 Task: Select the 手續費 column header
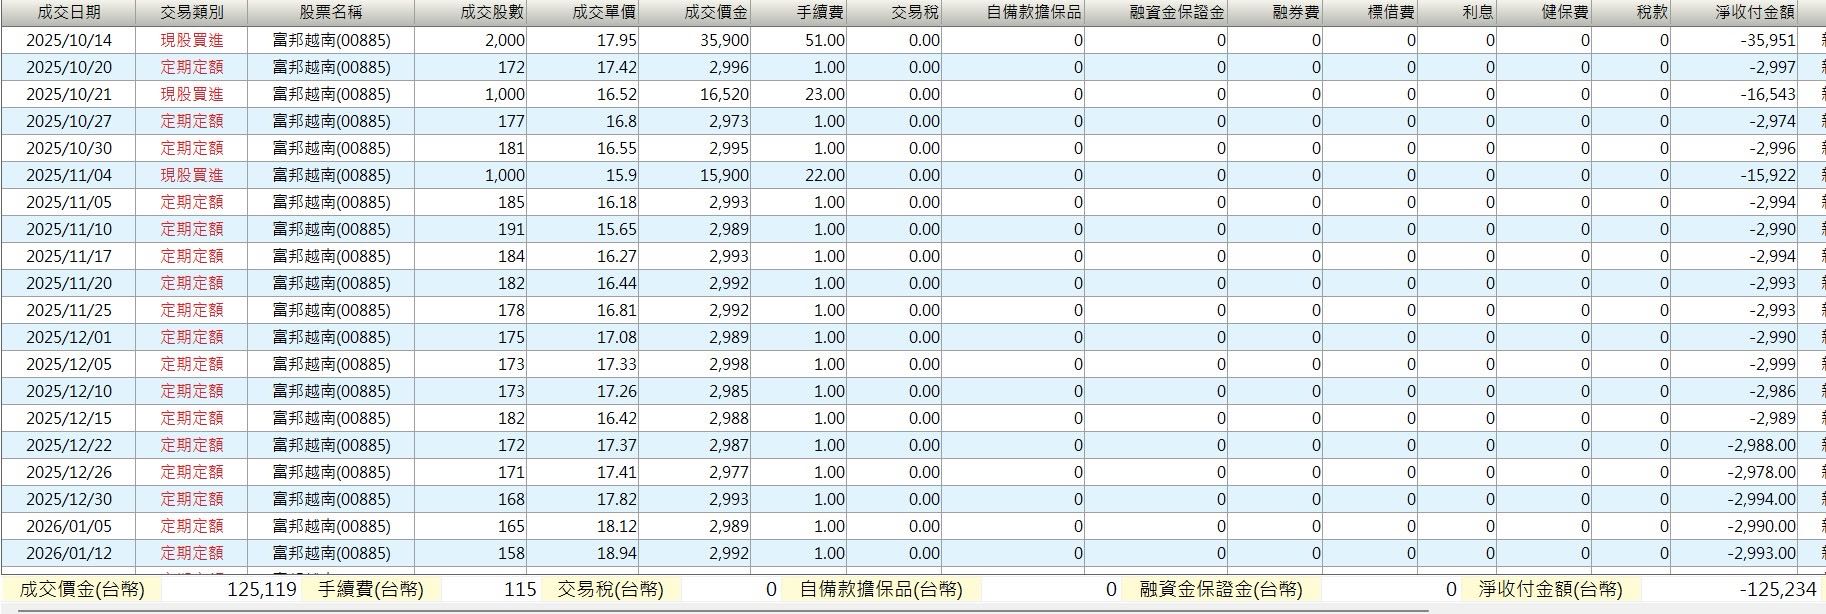point(820,13)
